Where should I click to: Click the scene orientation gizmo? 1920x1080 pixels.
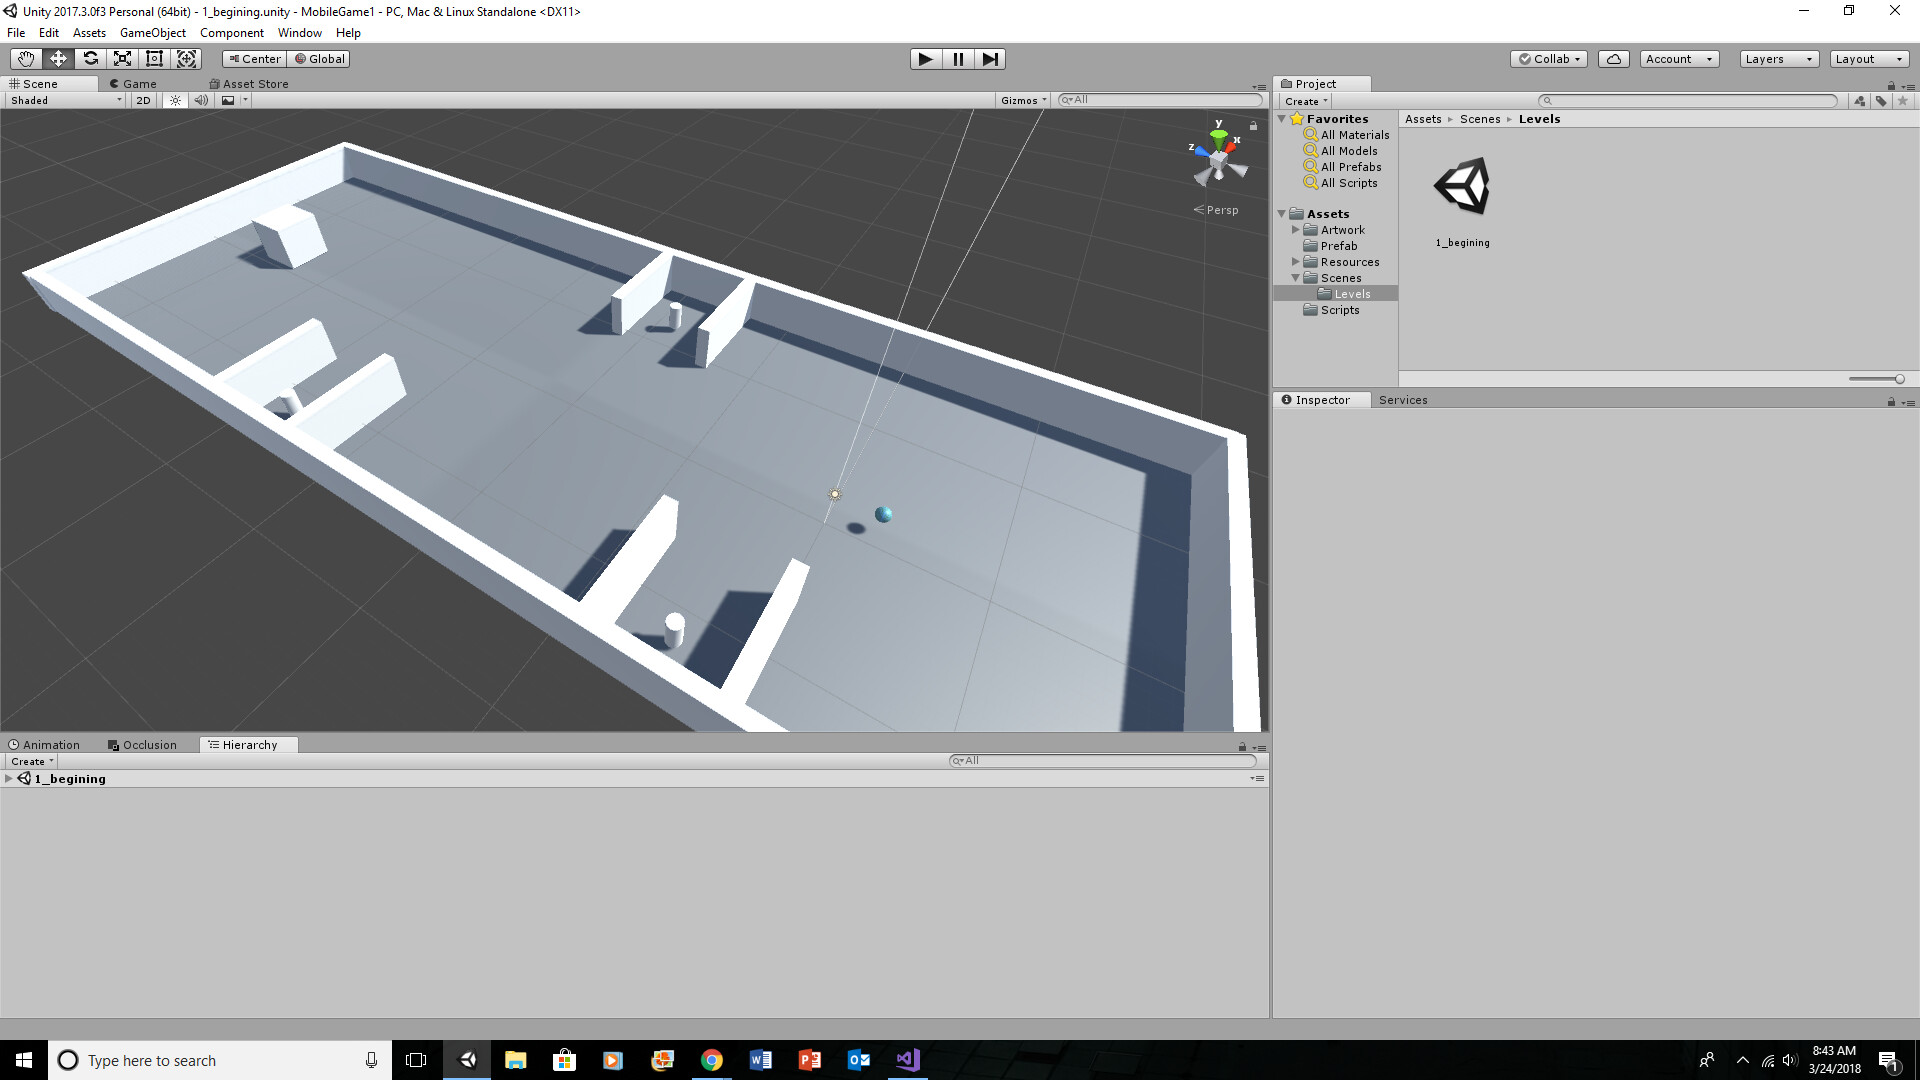point(1218,160)
